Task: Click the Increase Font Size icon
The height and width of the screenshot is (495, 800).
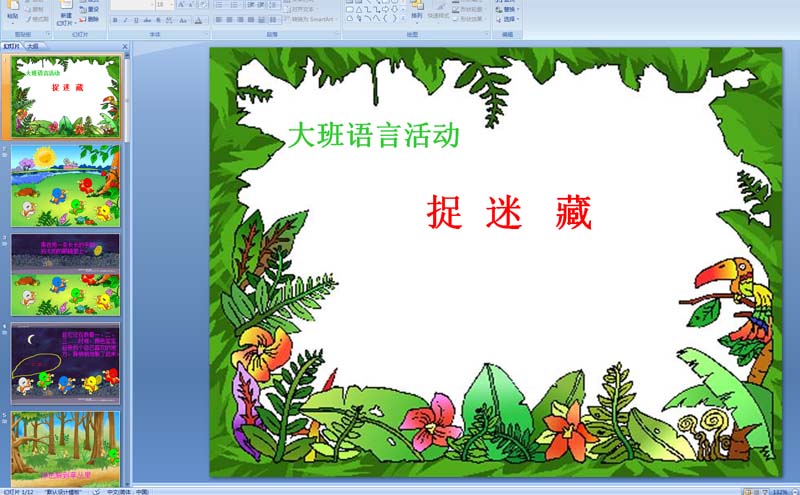Action: [181, 5]
